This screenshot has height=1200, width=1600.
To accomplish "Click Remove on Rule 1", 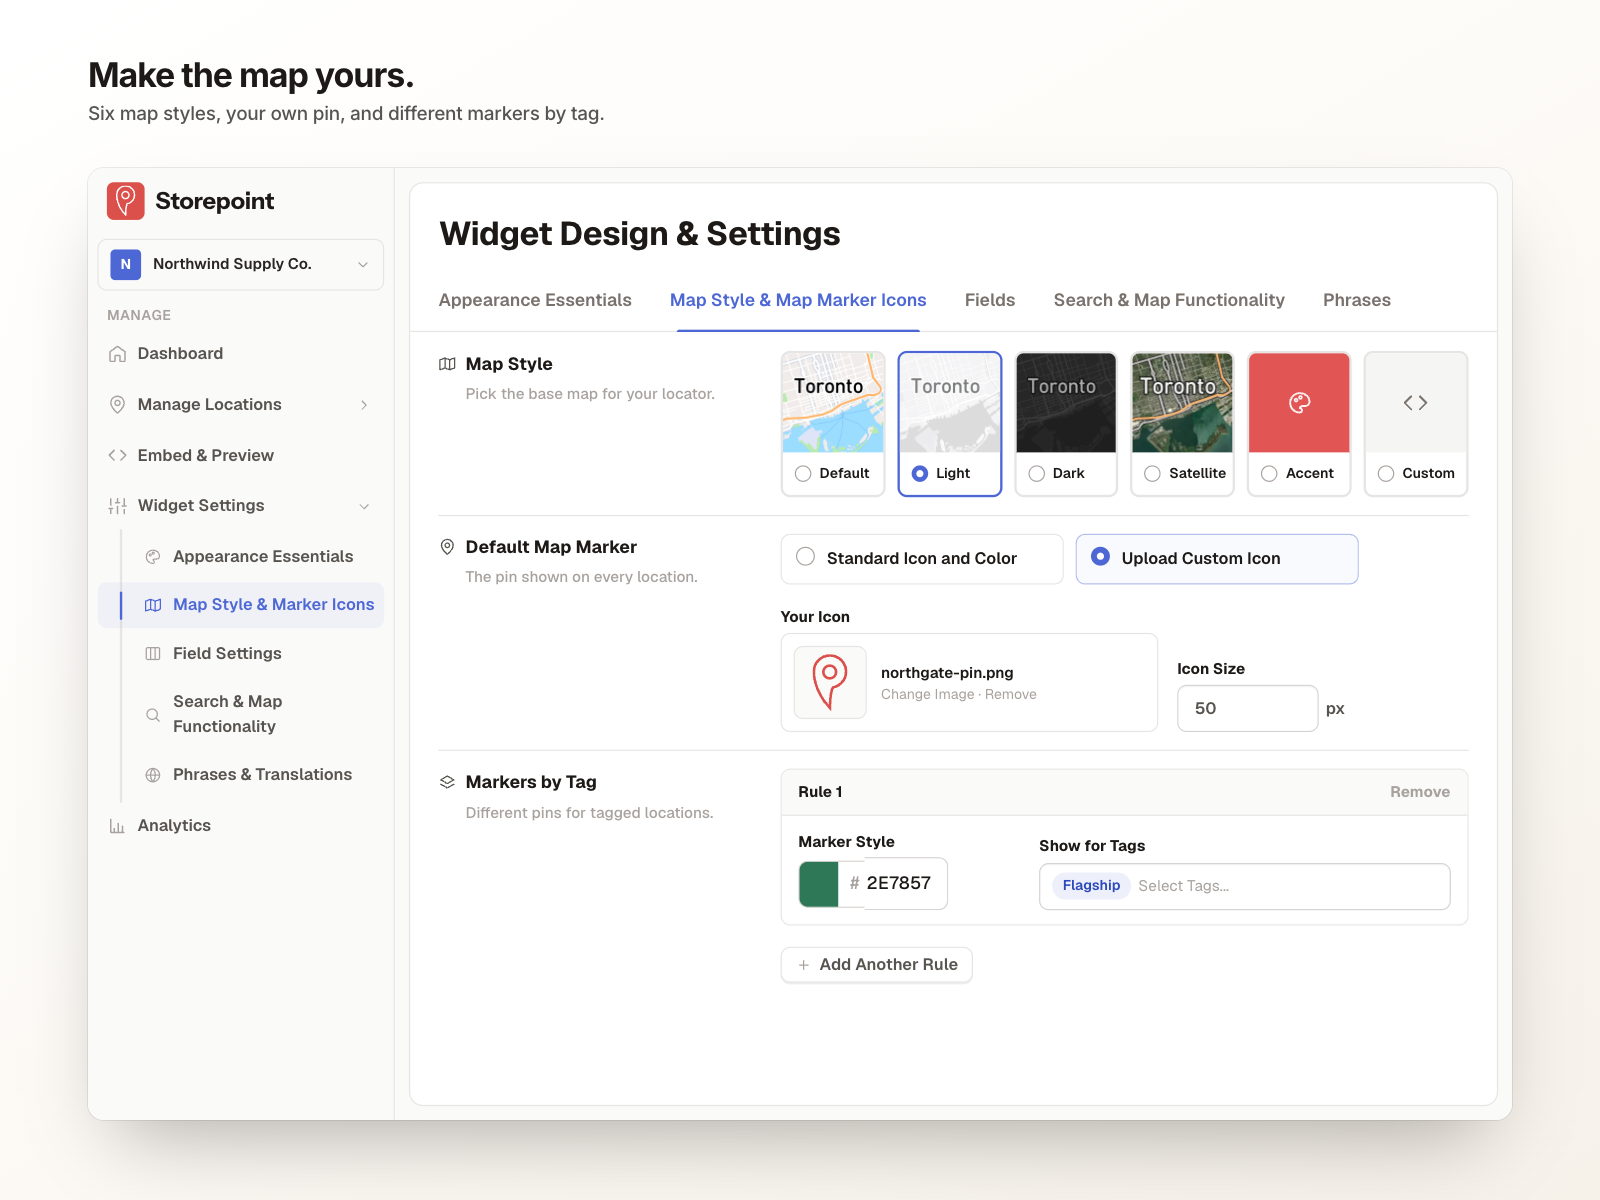I will (1420, 792).
